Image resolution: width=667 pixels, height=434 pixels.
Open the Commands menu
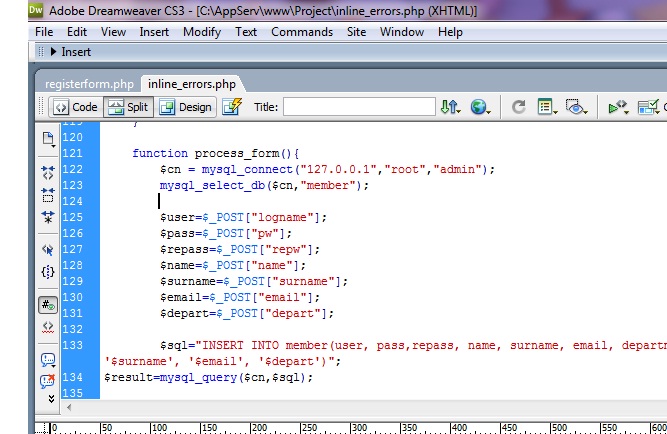tap(302, 32)
